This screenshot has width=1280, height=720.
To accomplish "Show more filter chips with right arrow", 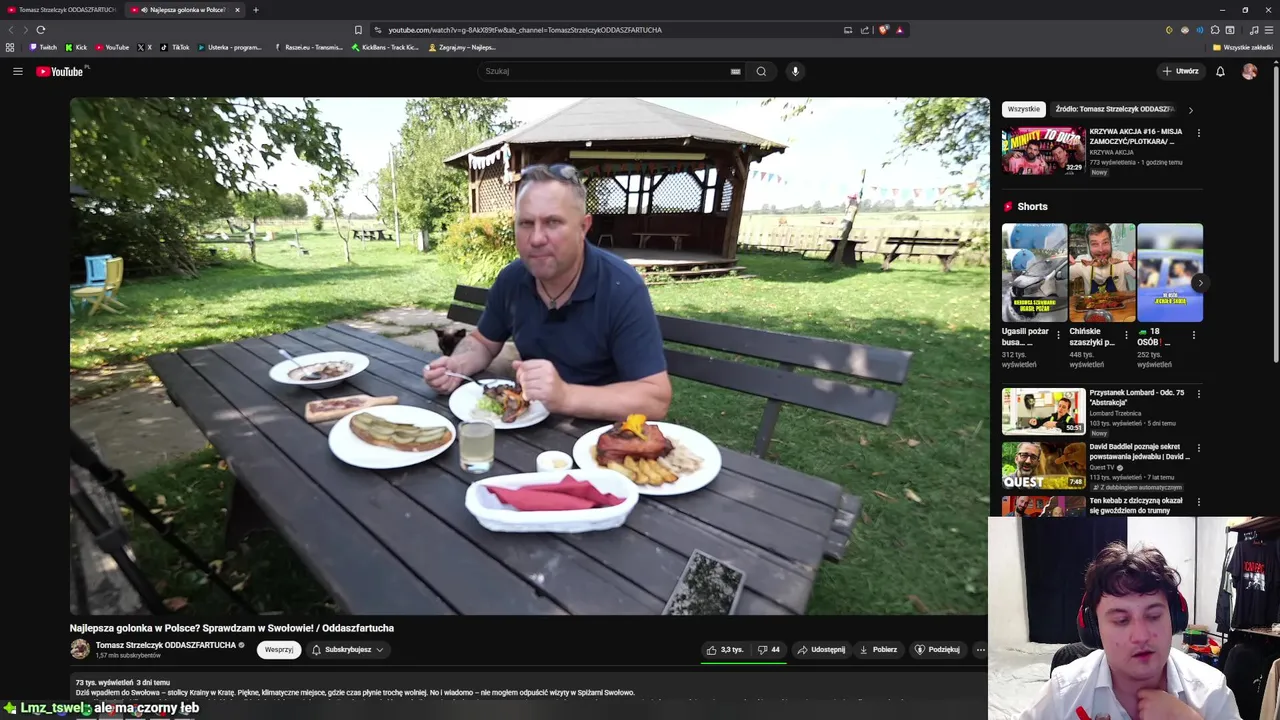I will (1190, 109).
